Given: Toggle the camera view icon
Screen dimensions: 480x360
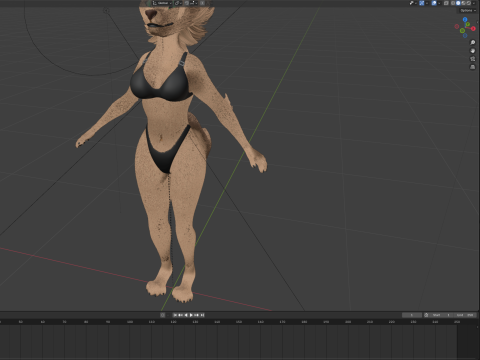Looking at the screenshot, I should (x=472, y=59).
